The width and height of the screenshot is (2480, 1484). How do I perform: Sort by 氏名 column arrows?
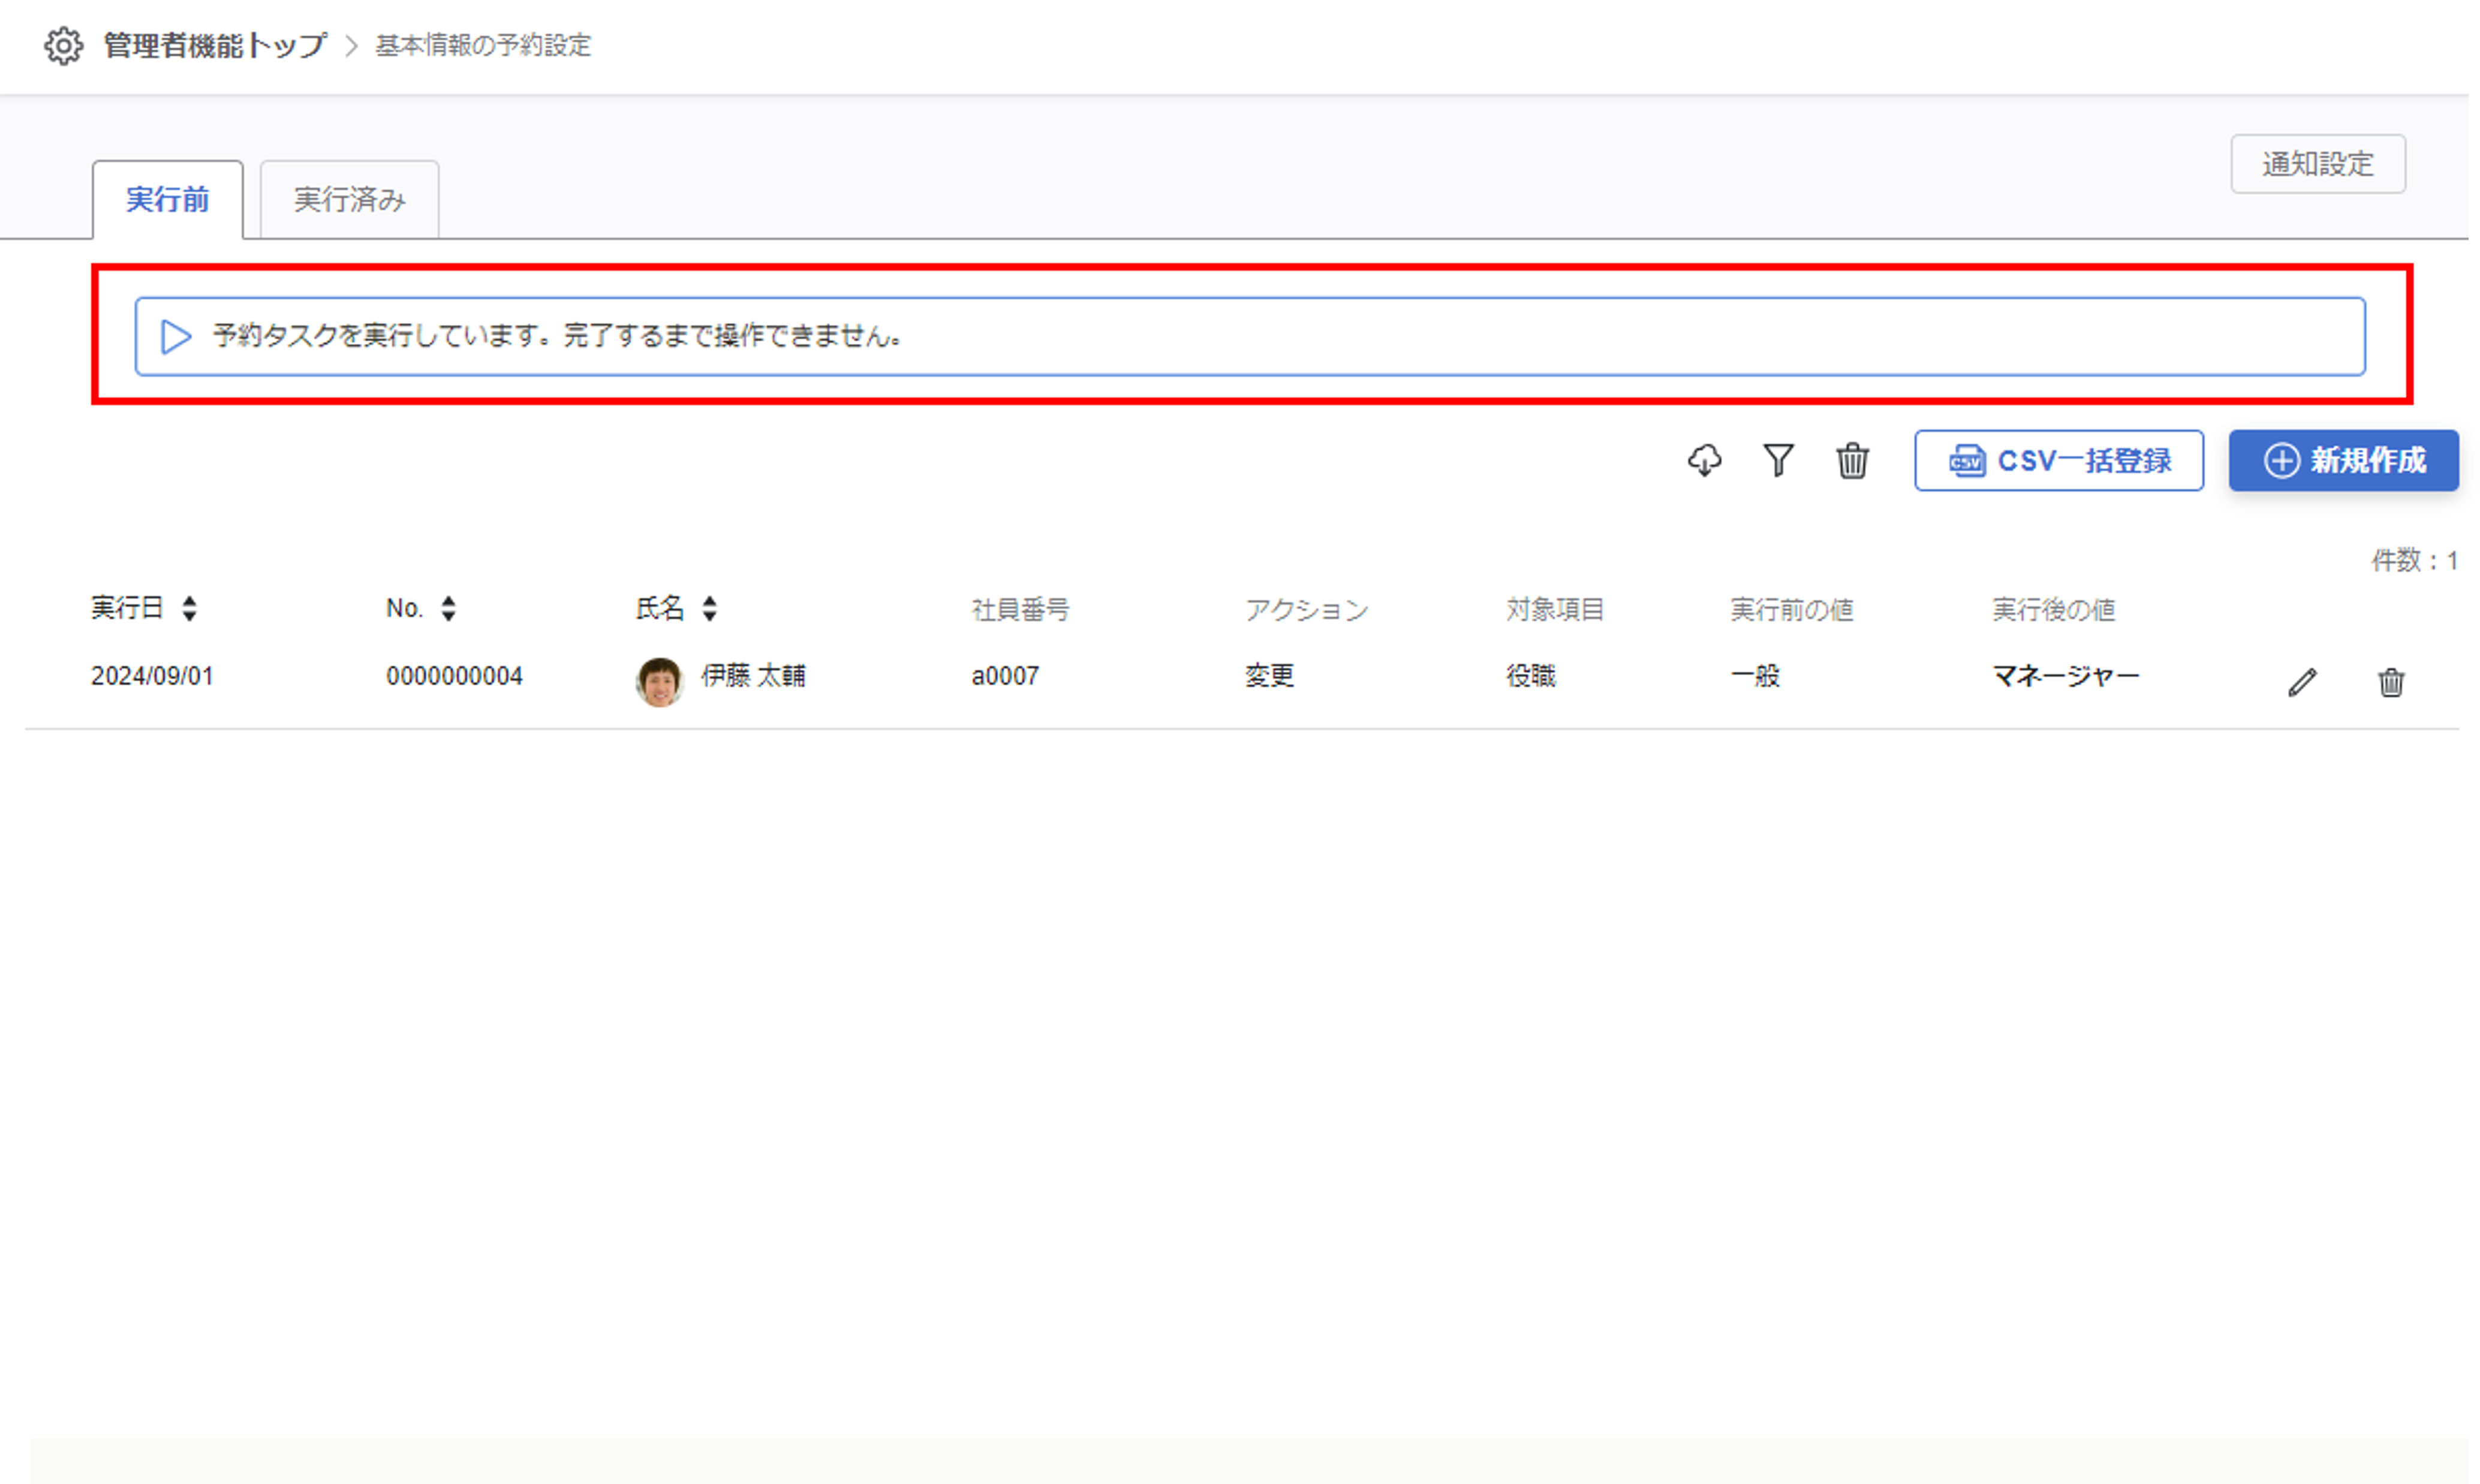tap(710, 609)
